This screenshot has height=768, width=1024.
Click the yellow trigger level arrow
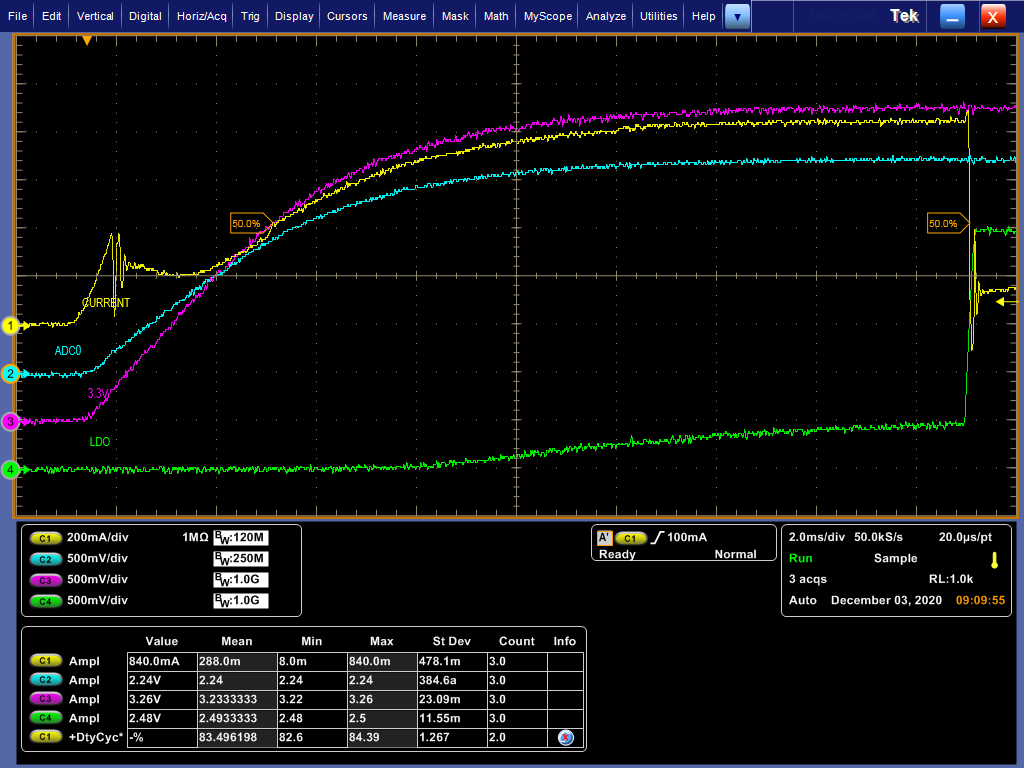click(1000, 302)
